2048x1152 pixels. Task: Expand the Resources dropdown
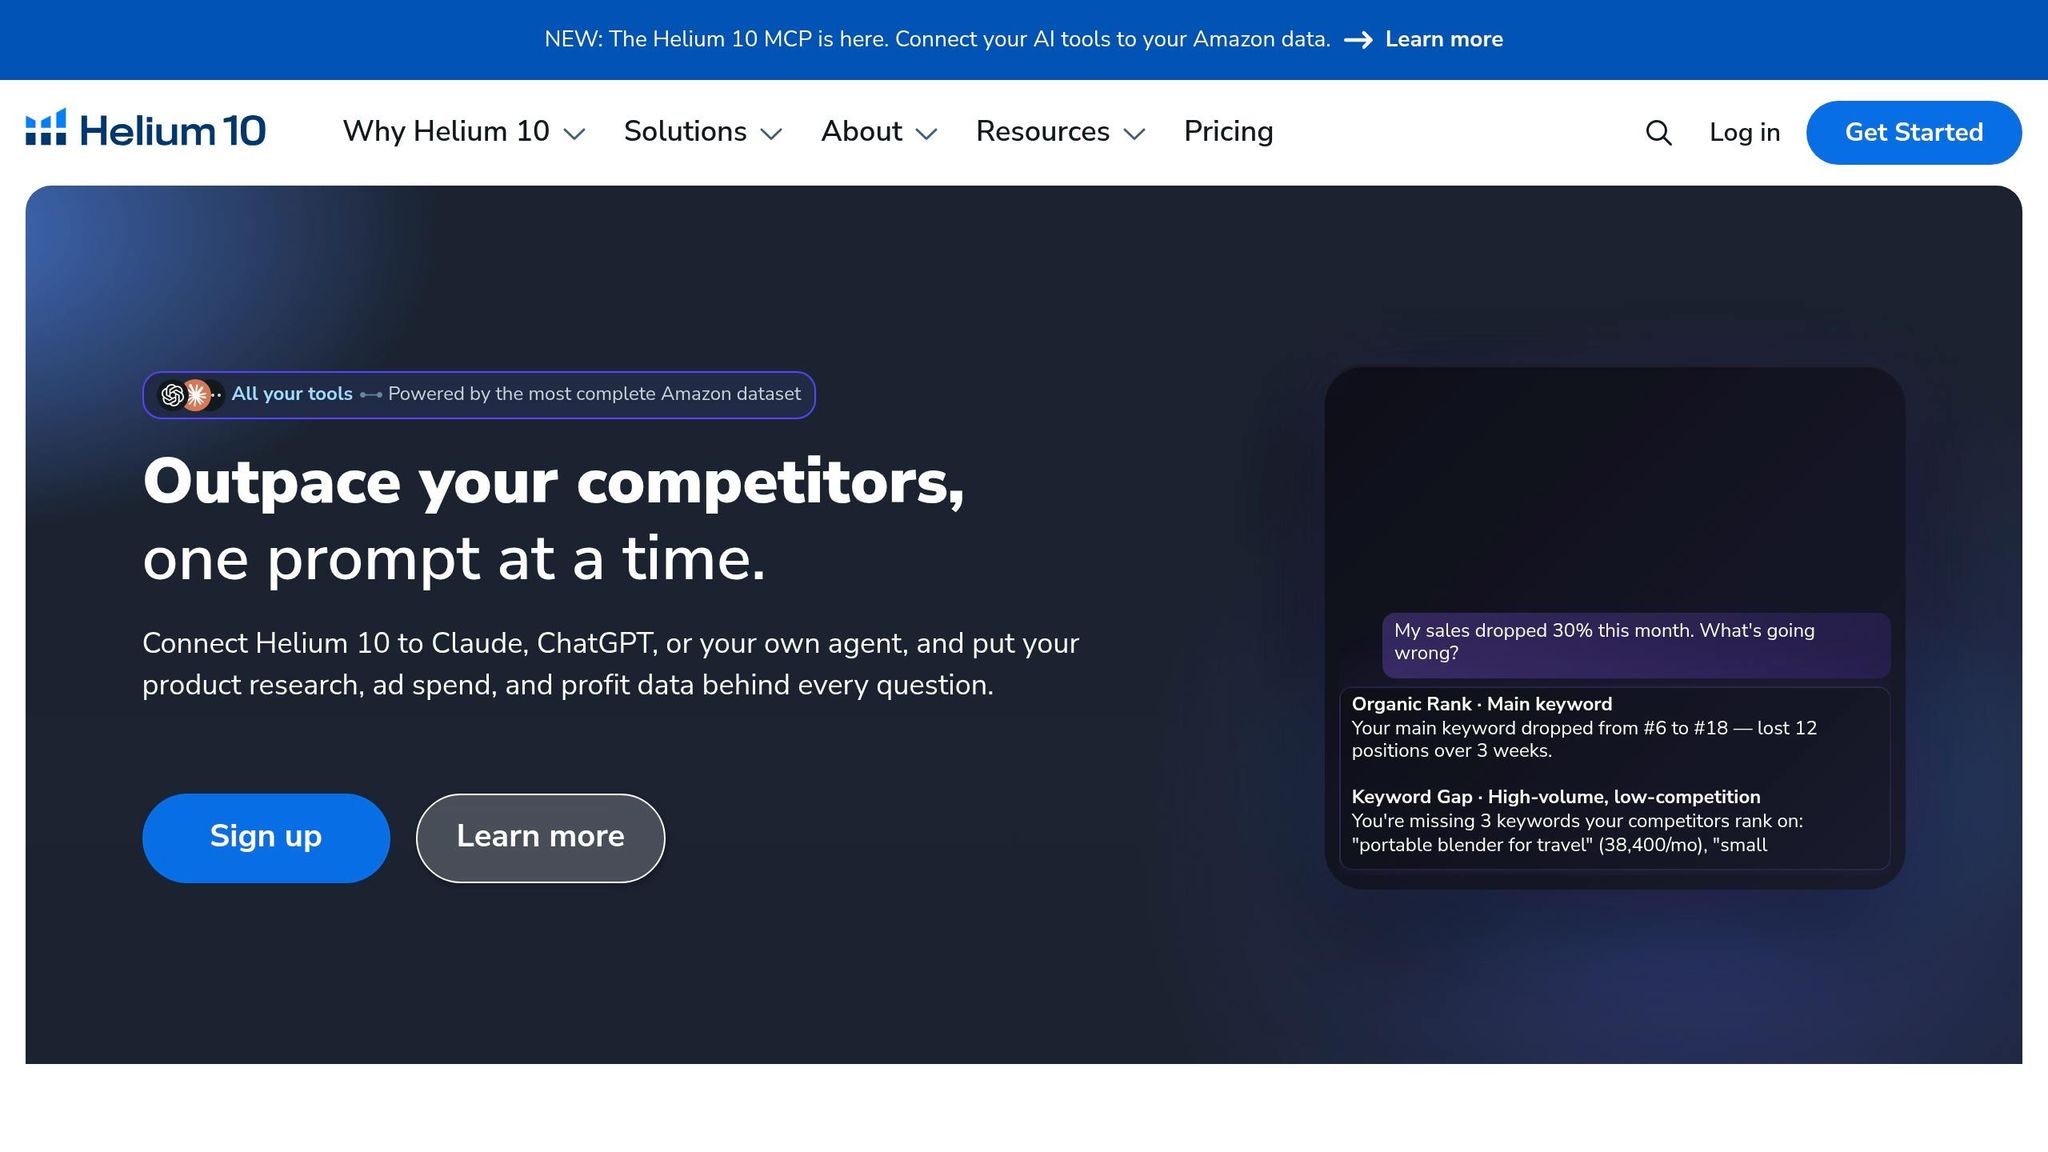click(x=1060, y=132)
